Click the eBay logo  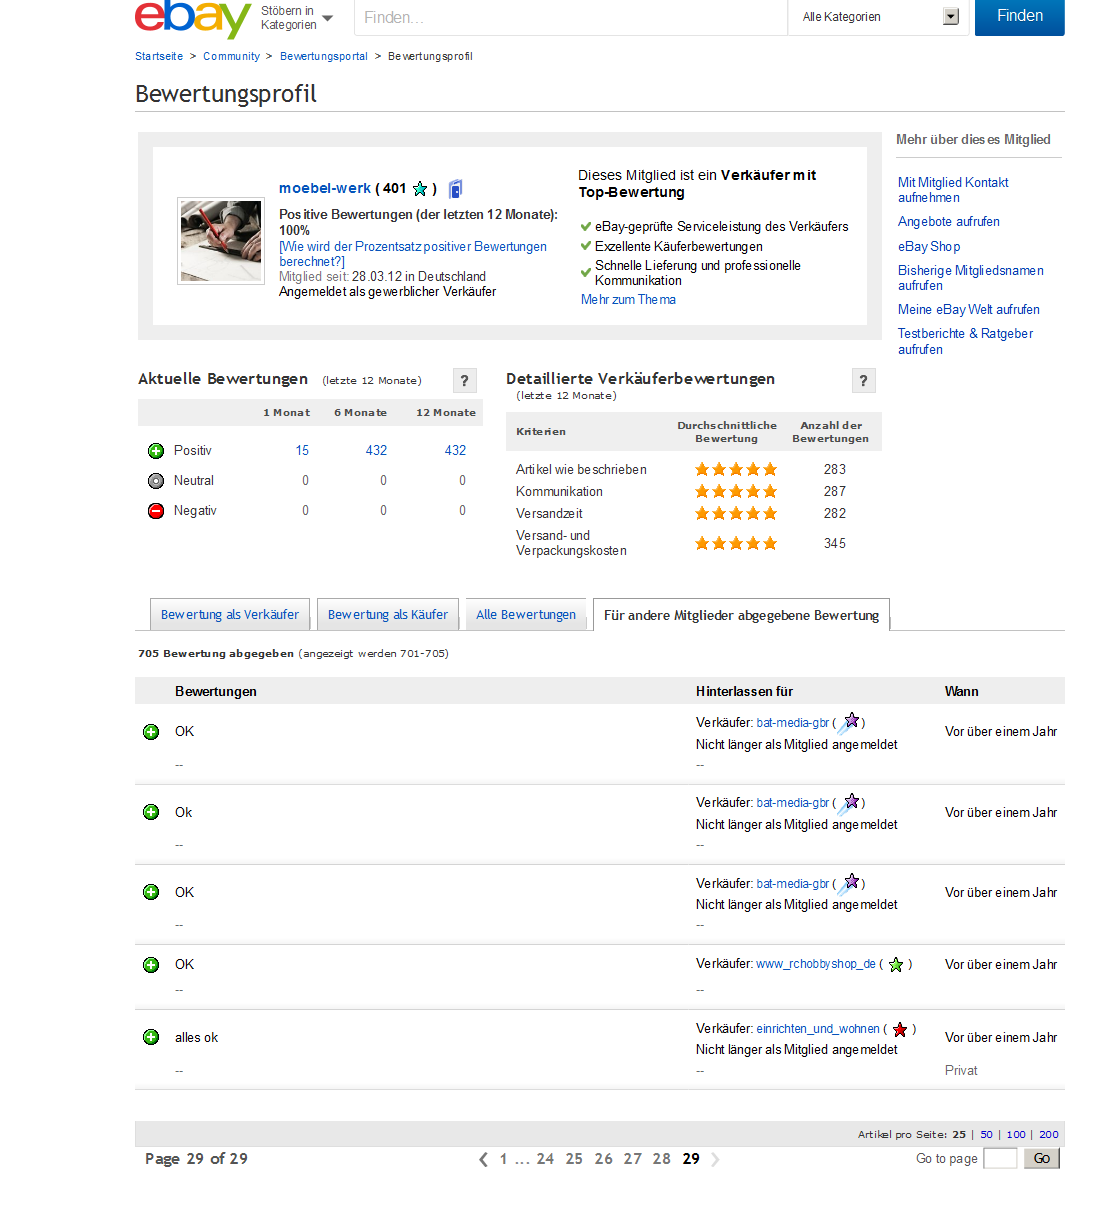click(192, 18)
